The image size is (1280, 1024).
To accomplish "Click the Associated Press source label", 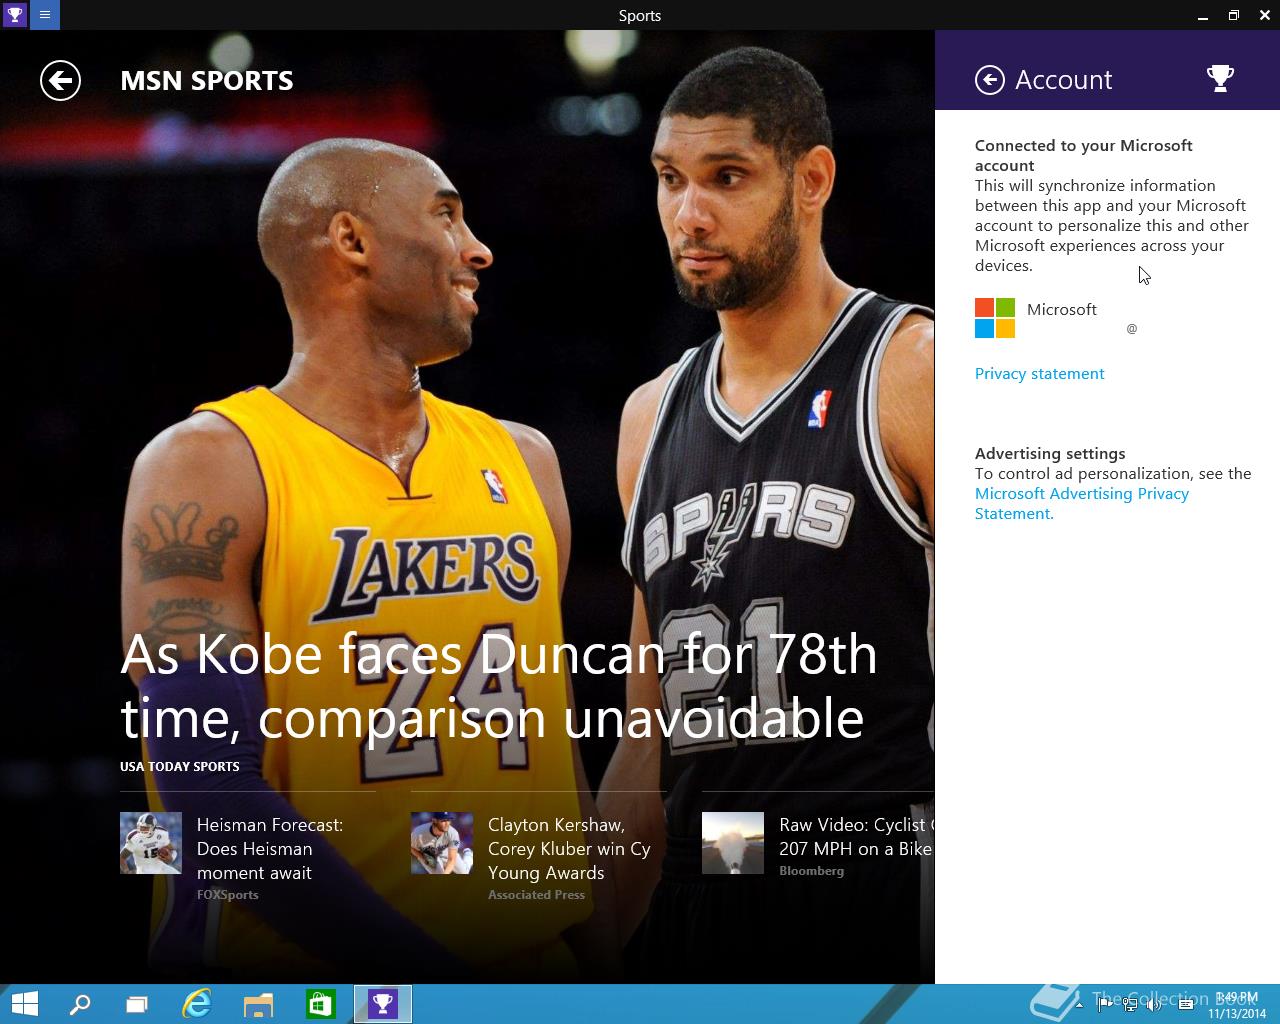I will click(x=536, y=895).
